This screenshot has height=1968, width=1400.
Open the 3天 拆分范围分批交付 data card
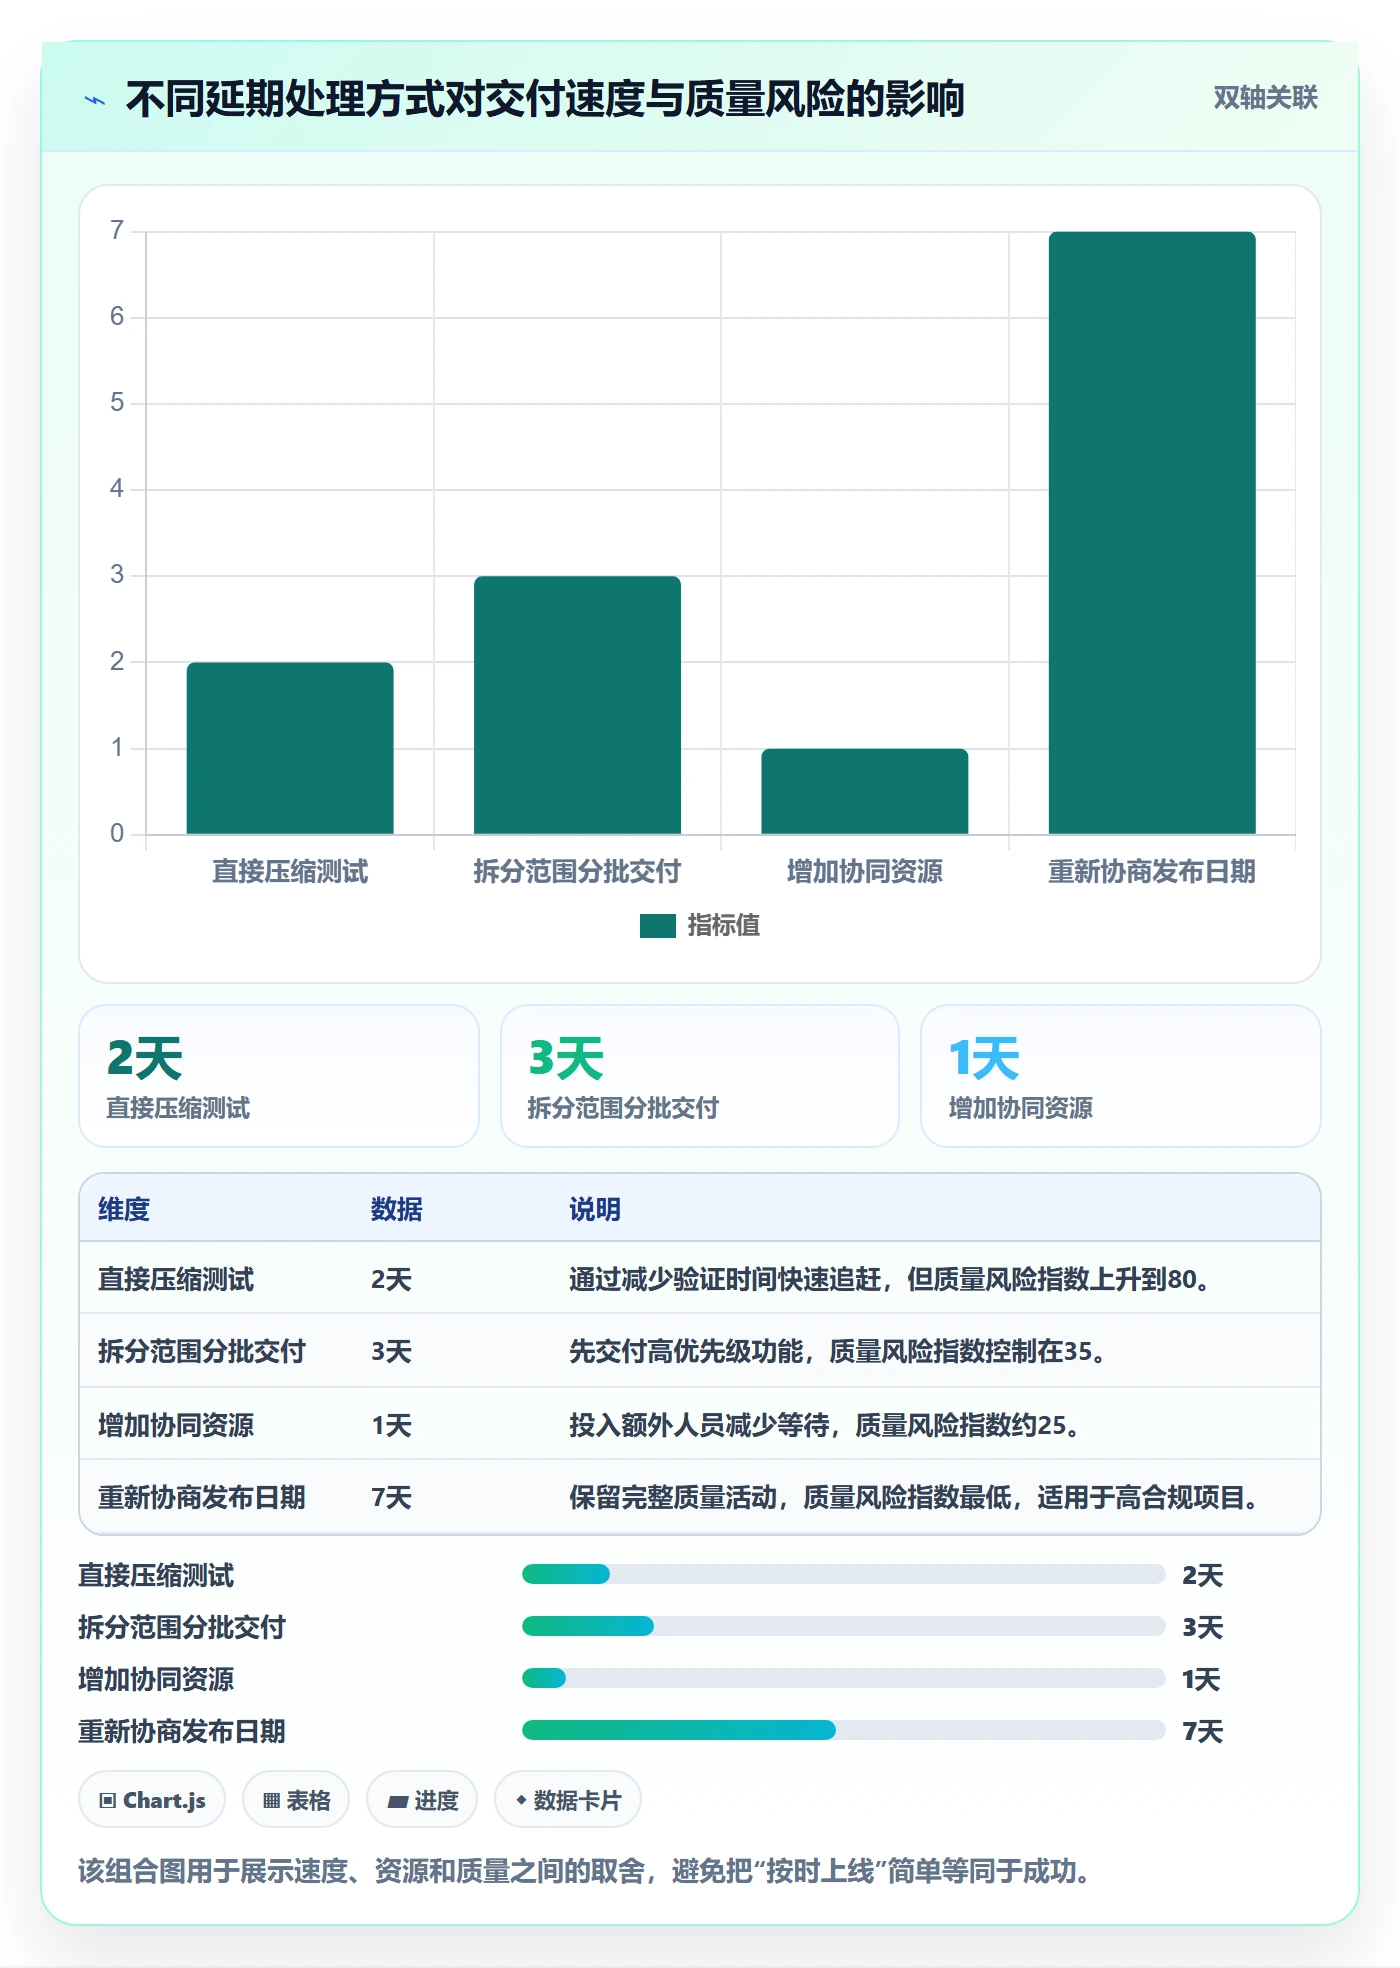(x=700, y=1076)
